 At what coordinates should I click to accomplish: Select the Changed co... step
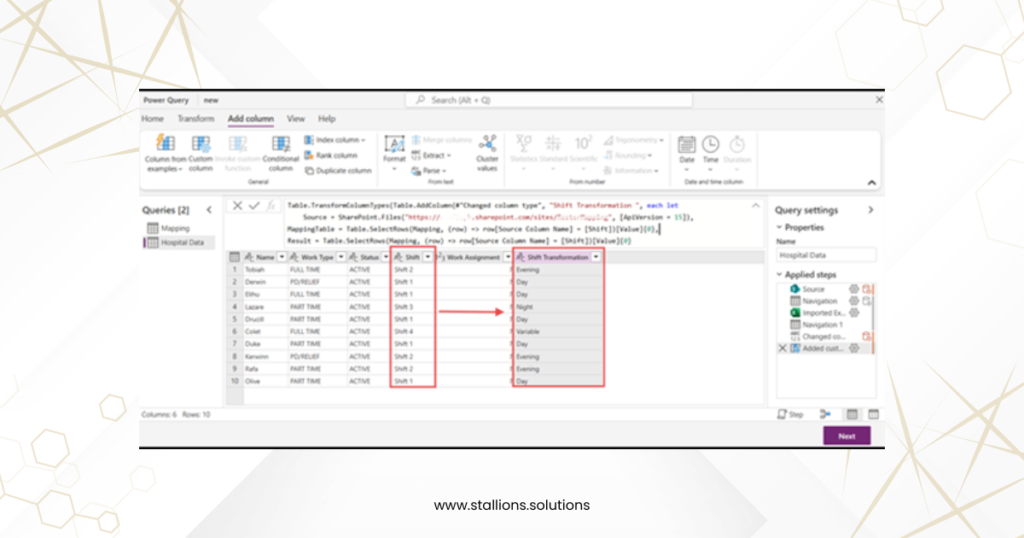click(x=824, y=337)
